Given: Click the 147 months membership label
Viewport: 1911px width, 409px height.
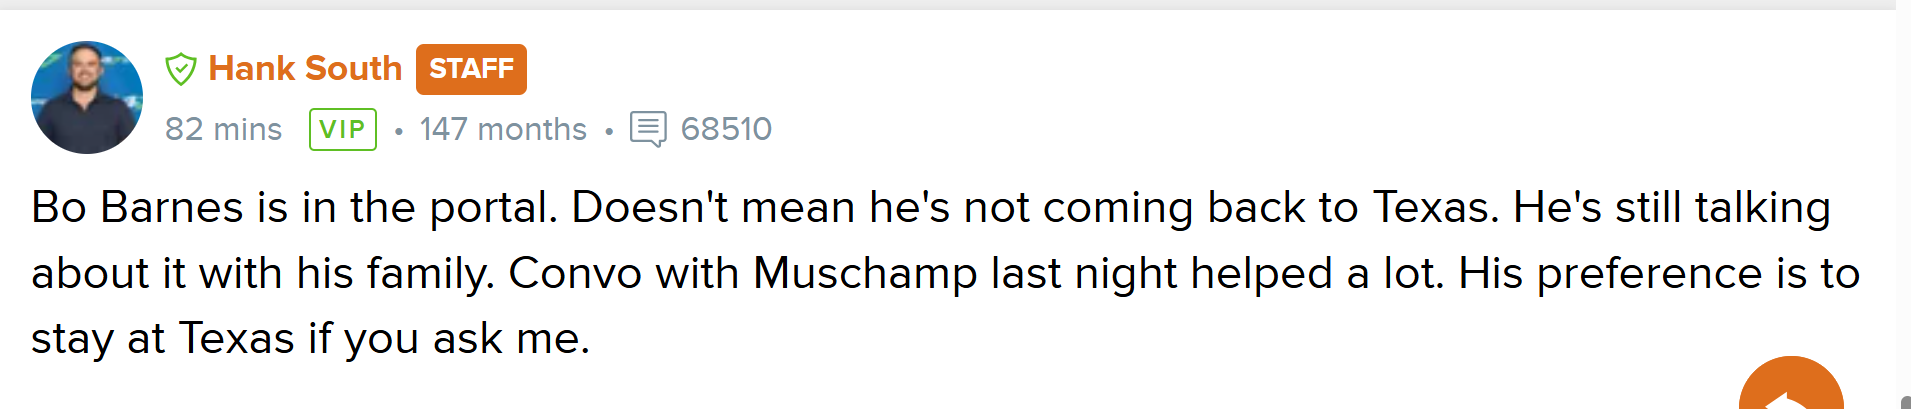Looking at the screenshot, I should click(x=503, y=129).
